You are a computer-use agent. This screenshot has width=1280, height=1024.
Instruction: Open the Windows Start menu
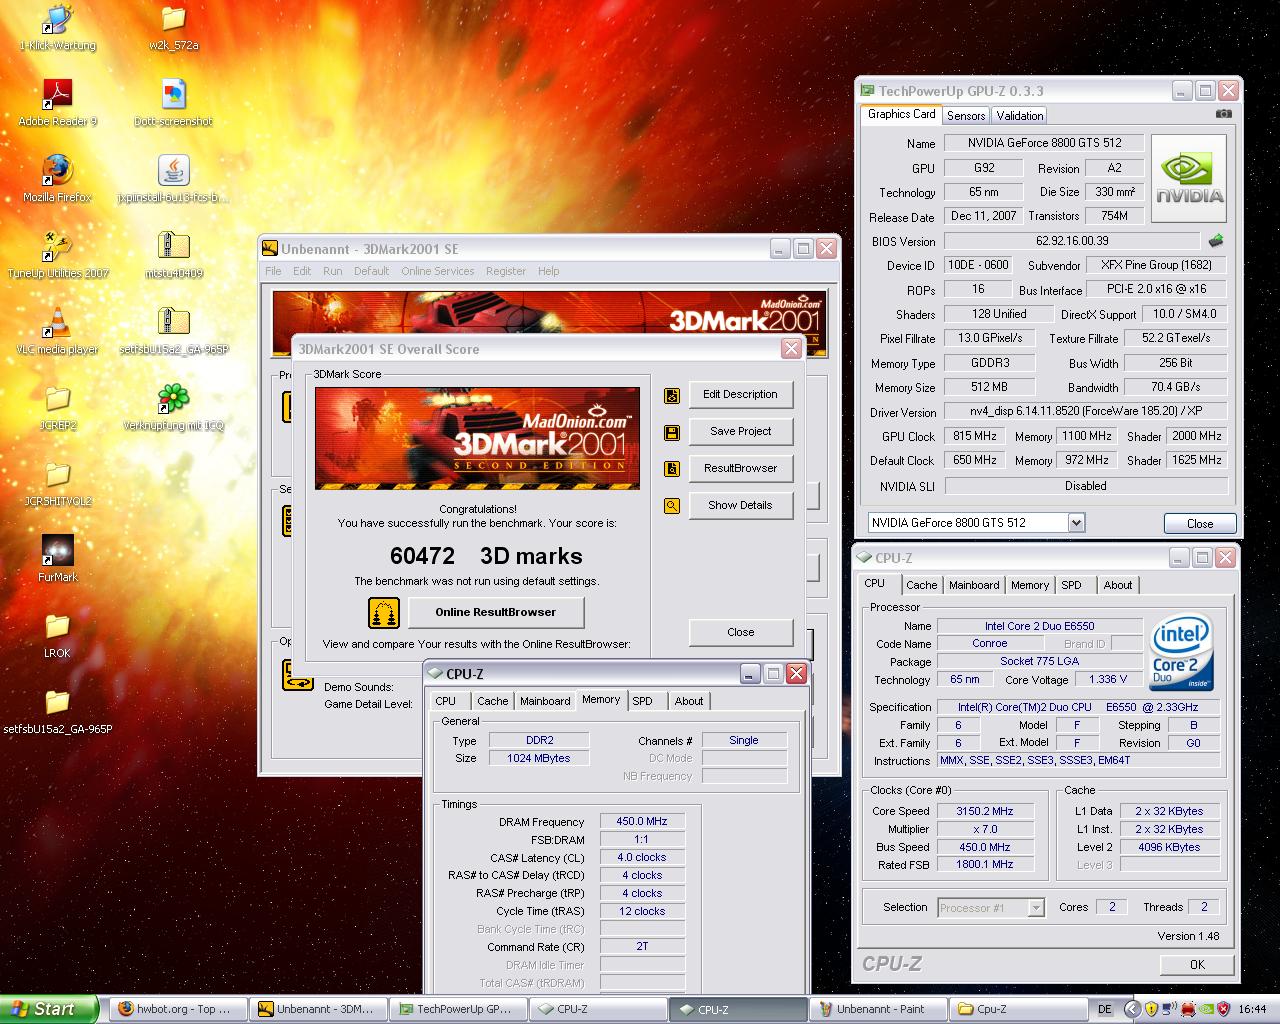[x=48, y=1009]
